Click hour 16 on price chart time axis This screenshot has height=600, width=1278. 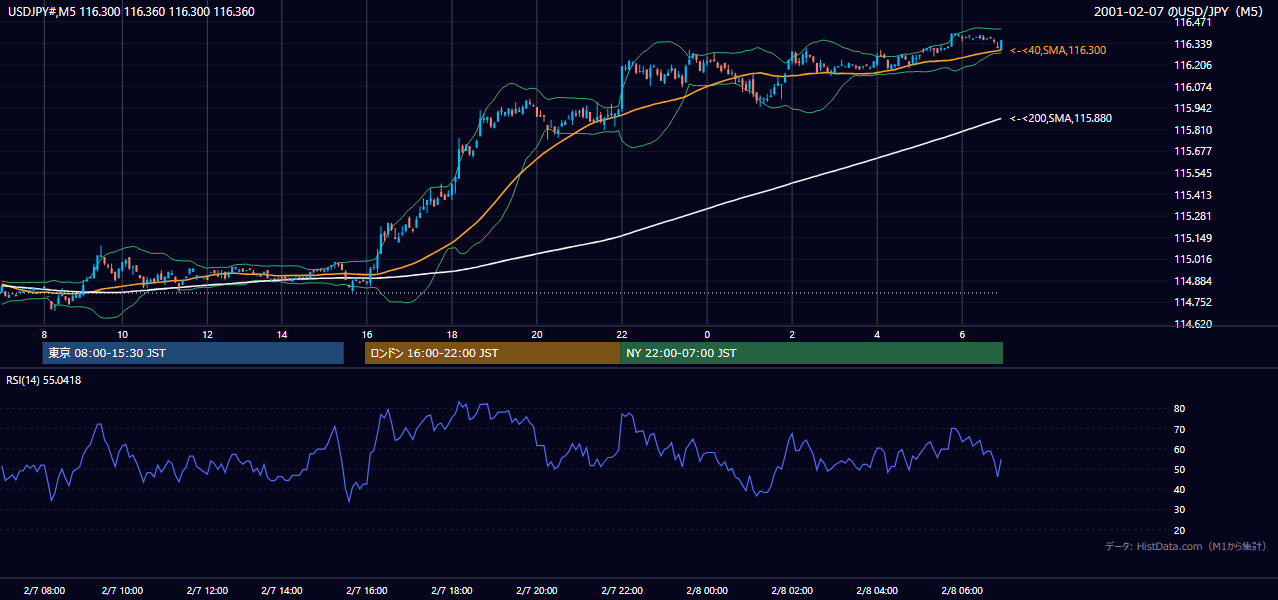[367, 334]
